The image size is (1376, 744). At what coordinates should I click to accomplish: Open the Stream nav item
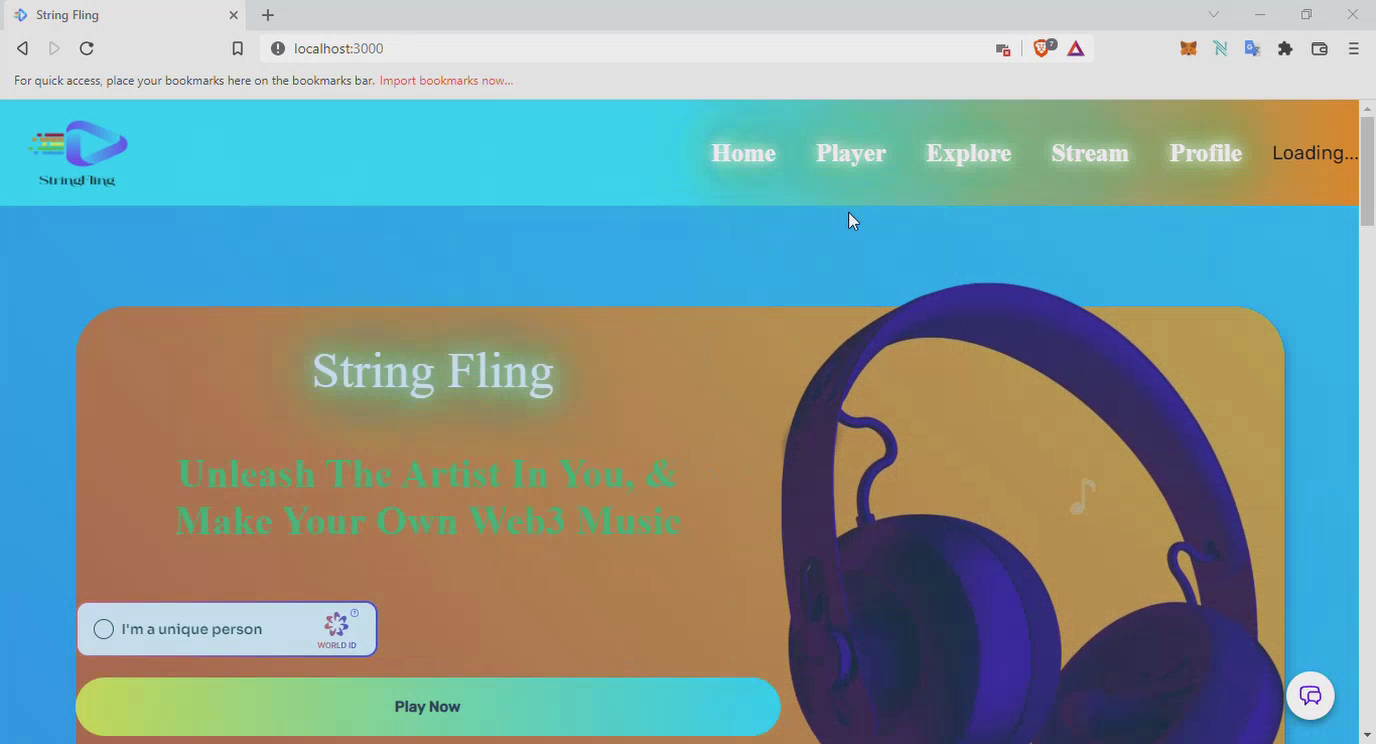pos(1090,153)
